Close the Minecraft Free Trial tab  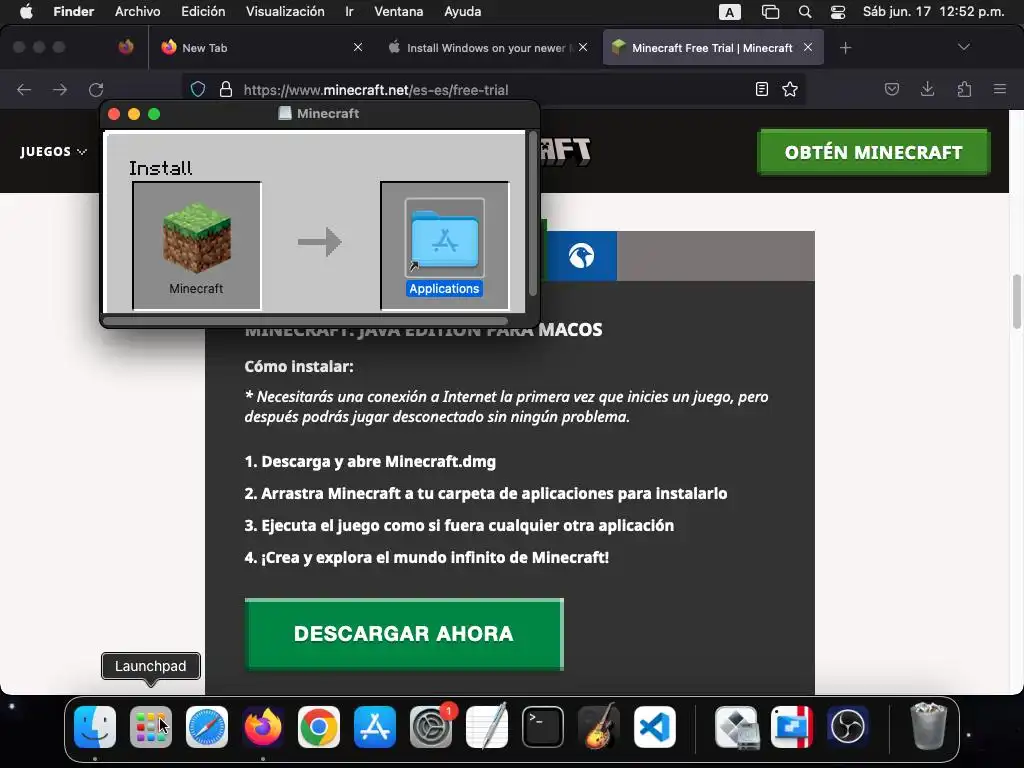click(808, 47)
